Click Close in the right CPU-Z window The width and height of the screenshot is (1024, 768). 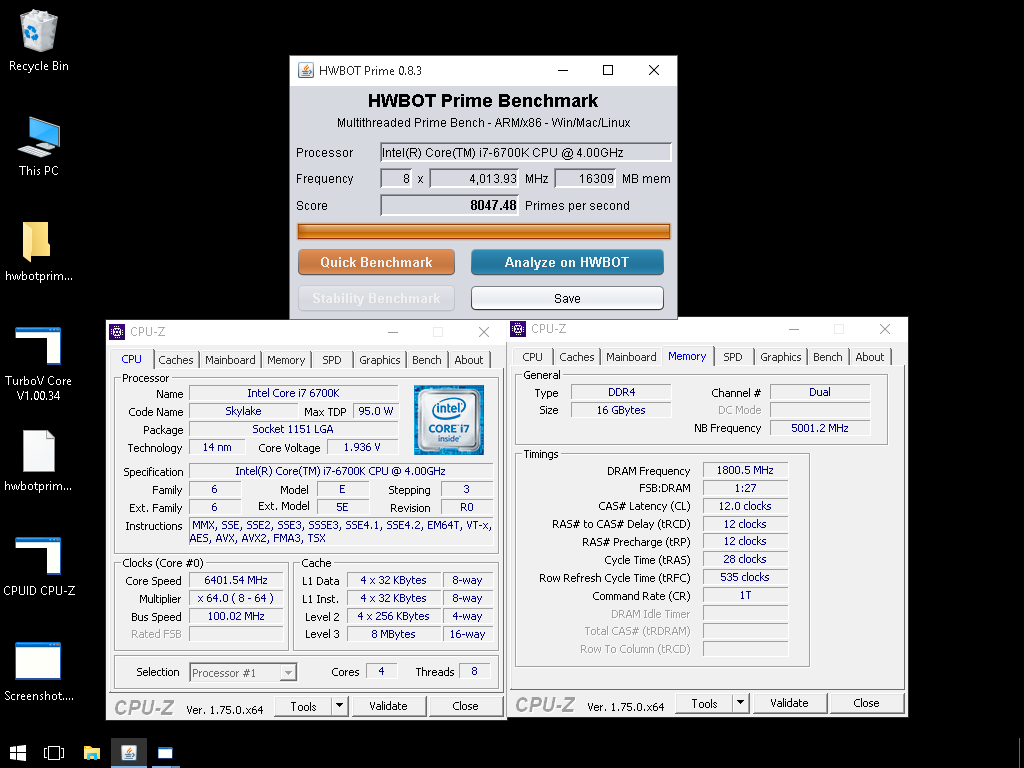[x=867, y=703]
